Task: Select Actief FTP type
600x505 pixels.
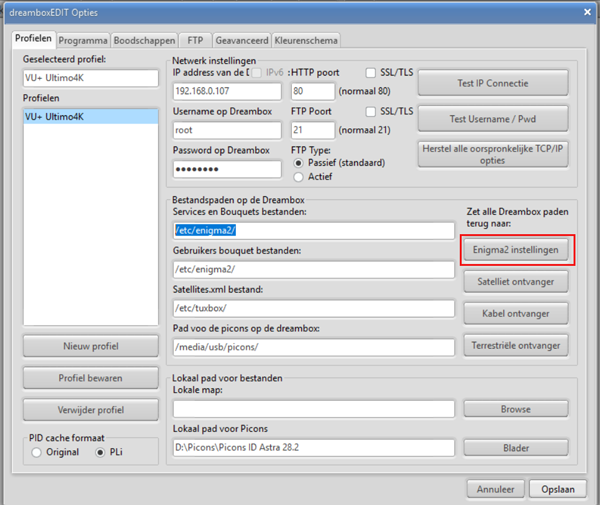Action: point(298,177)
